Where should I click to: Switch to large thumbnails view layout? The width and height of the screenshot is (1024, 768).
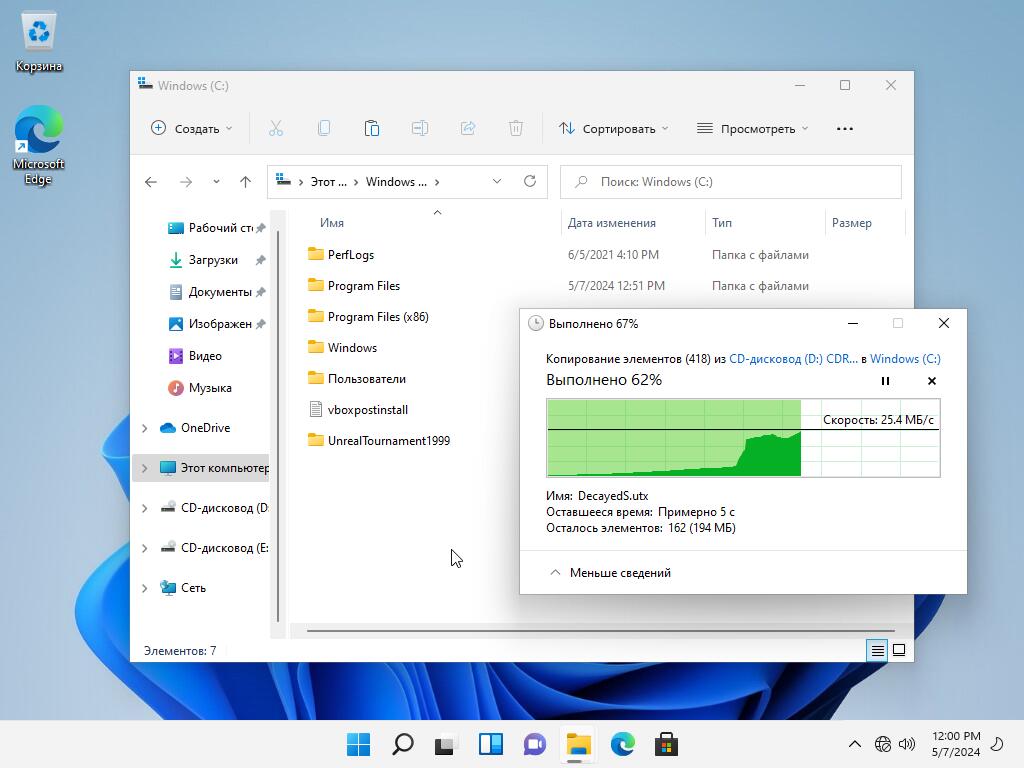coord(899,650)
